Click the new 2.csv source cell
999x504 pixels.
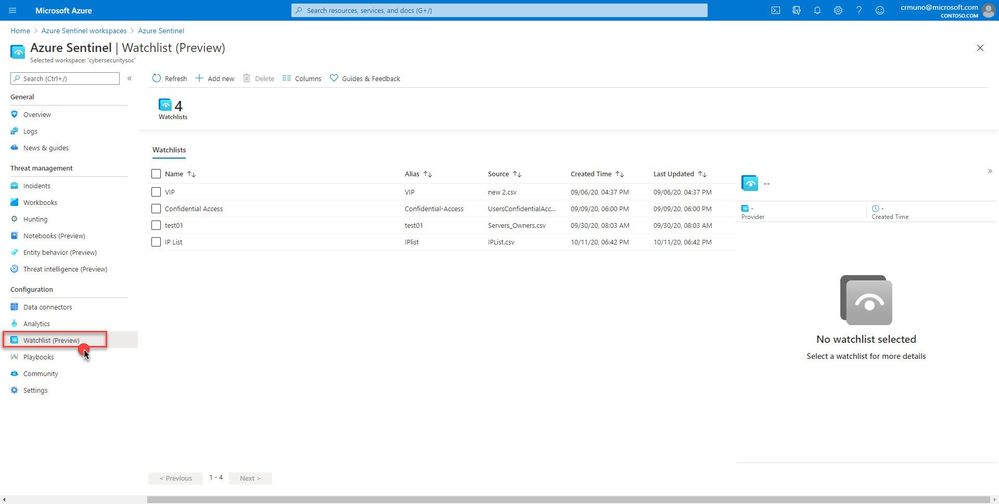503,192
